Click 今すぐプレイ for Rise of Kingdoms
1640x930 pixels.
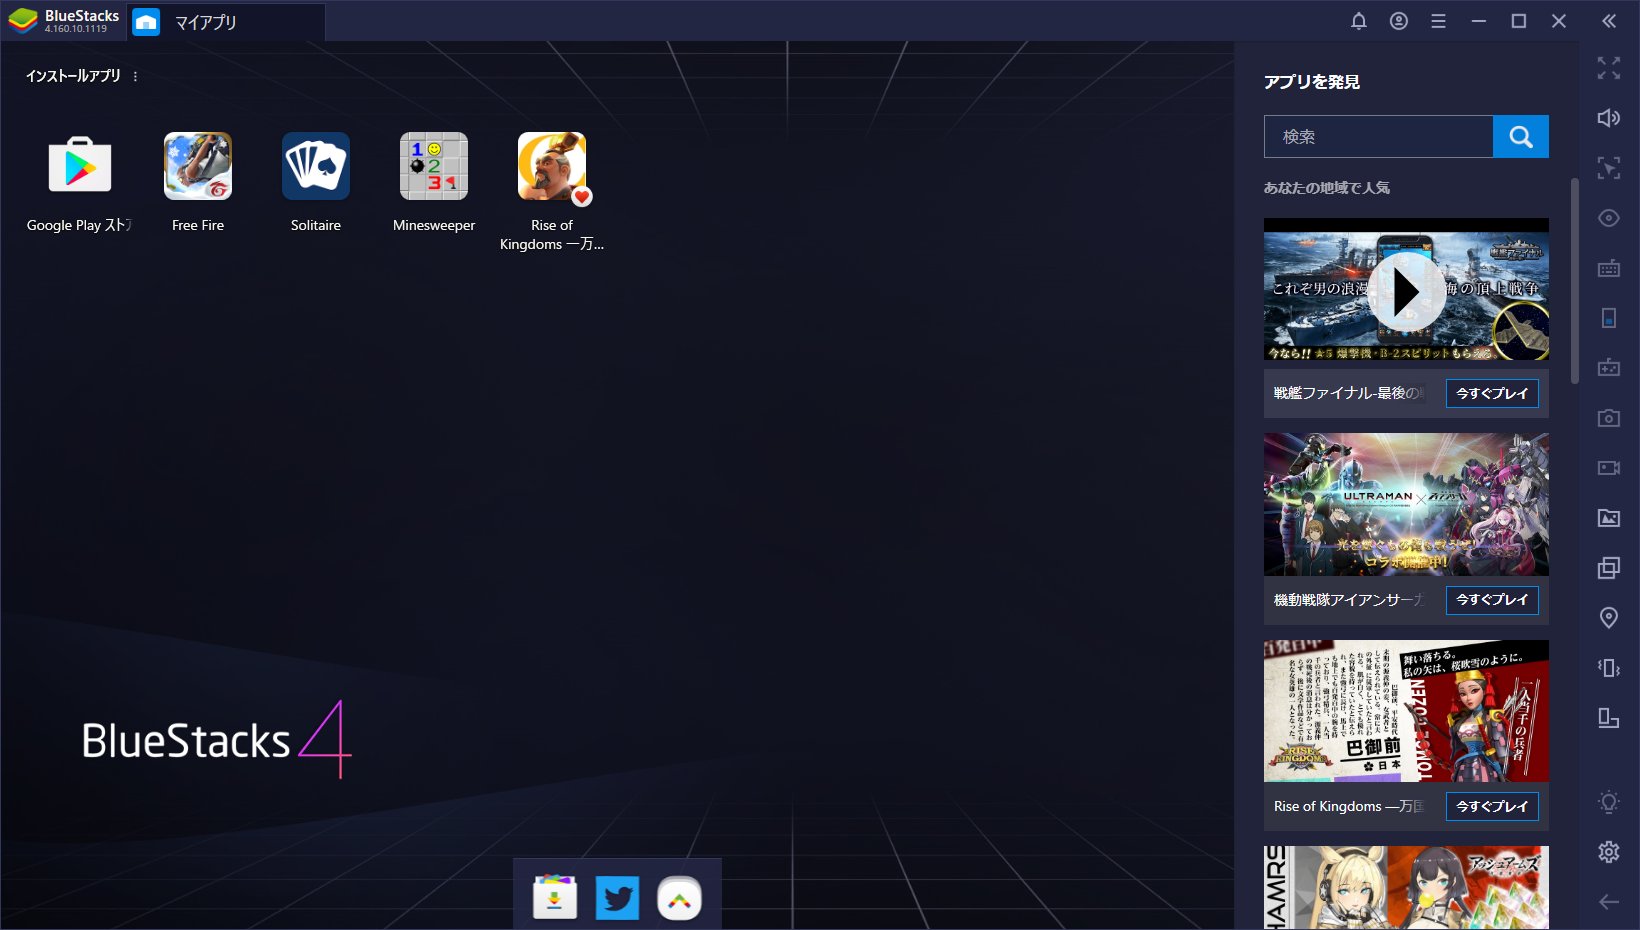coord(1492,807)
